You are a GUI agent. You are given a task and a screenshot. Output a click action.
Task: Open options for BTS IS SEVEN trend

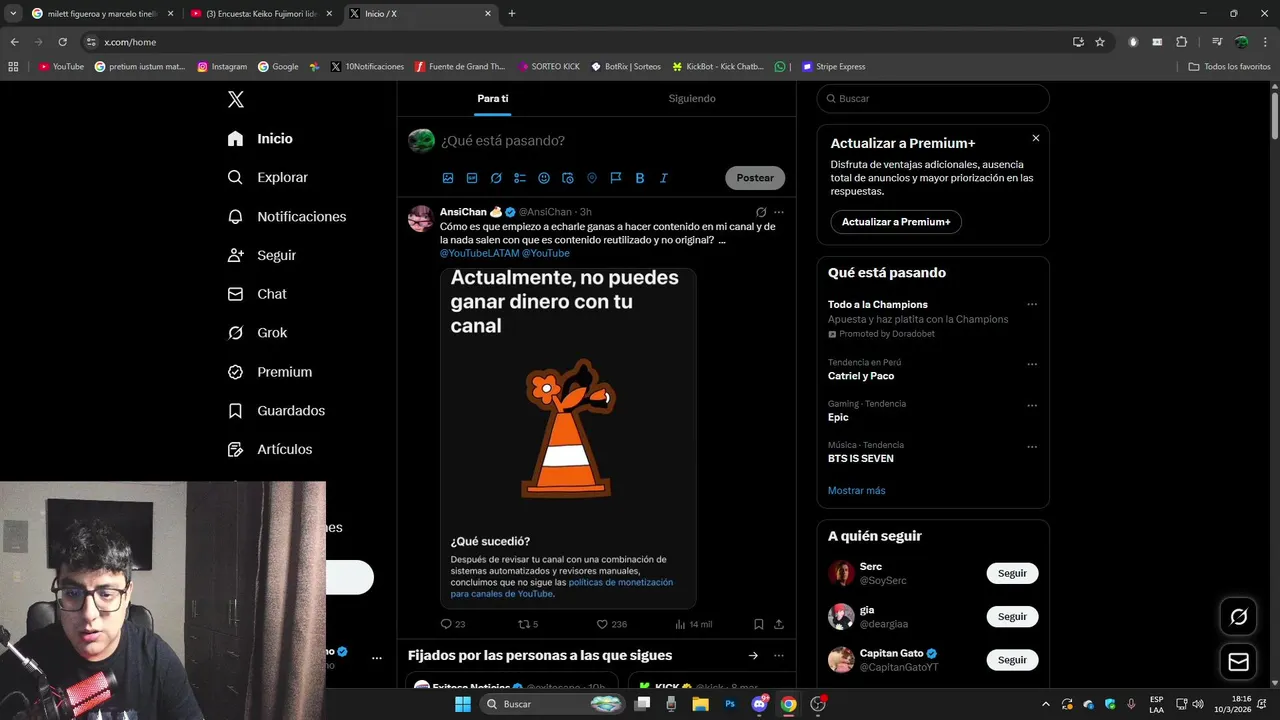pyautogui.click(x=1032, y=447)
